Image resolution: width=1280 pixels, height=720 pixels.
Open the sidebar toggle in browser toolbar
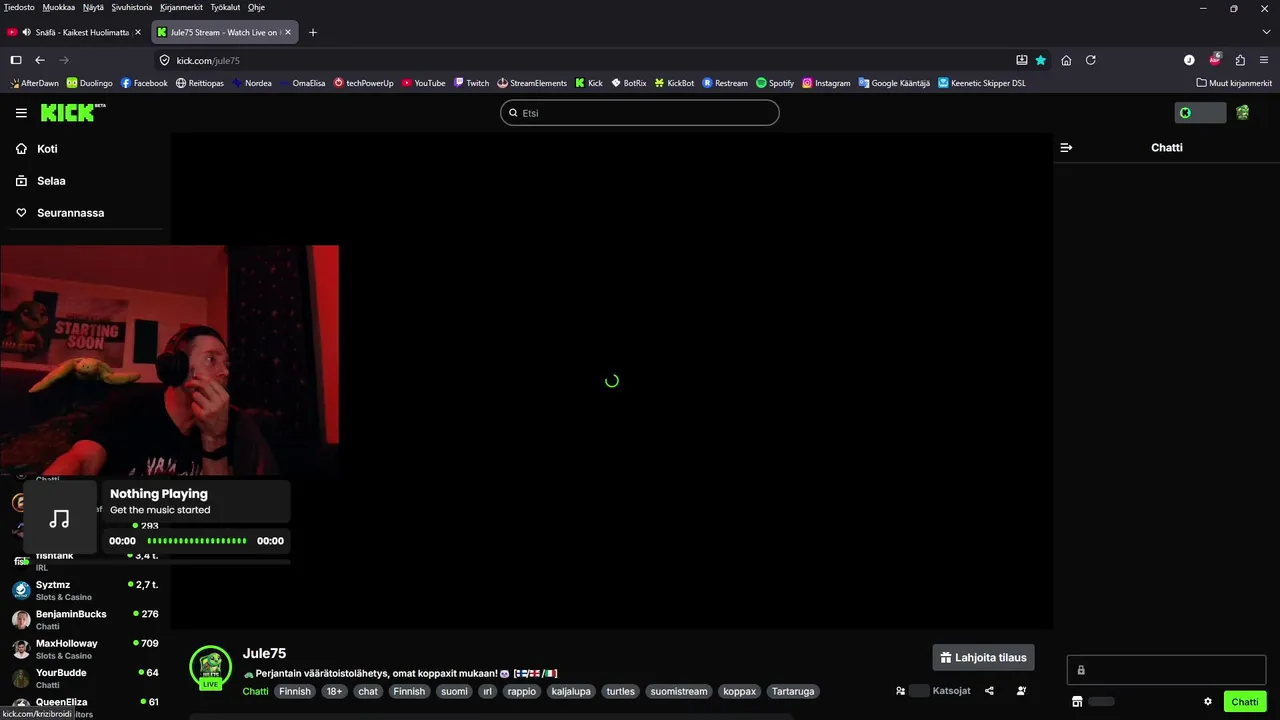point(16,60)
